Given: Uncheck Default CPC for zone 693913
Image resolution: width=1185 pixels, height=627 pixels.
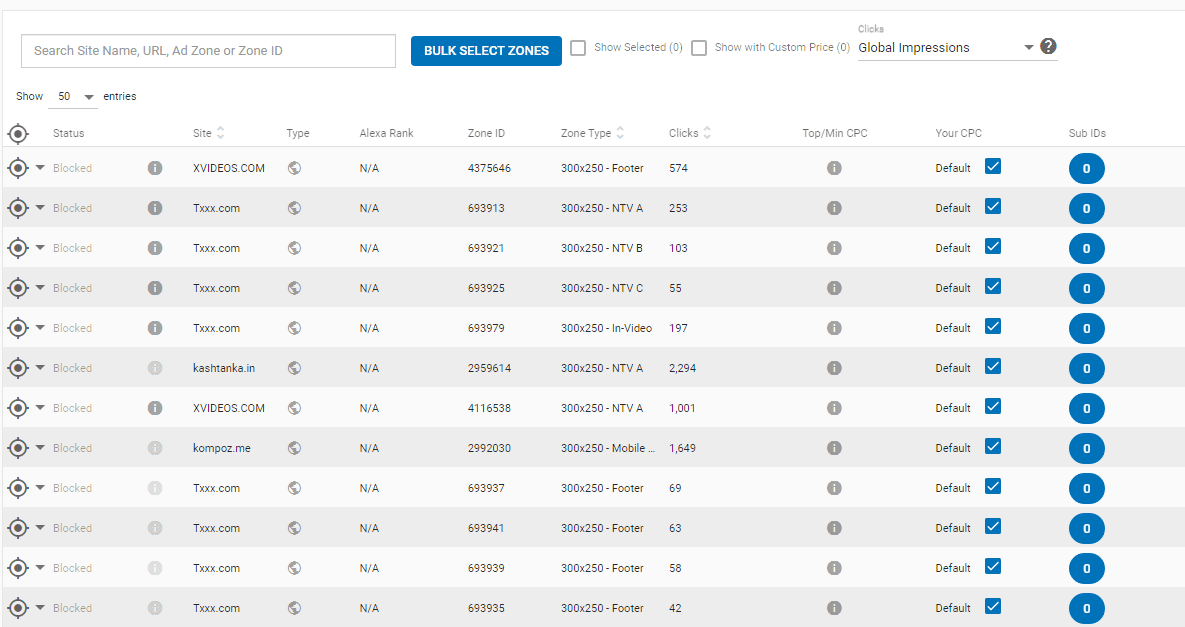Looking at the screenshot, I should (x=993, y=206).
